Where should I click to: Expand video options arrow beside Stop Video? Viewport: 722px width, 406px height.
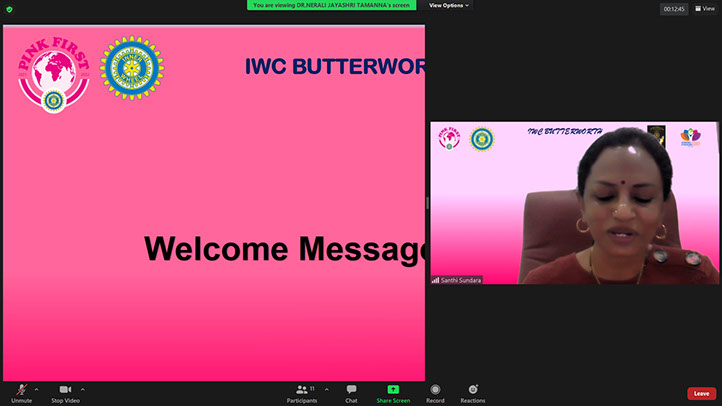(83, 389)
